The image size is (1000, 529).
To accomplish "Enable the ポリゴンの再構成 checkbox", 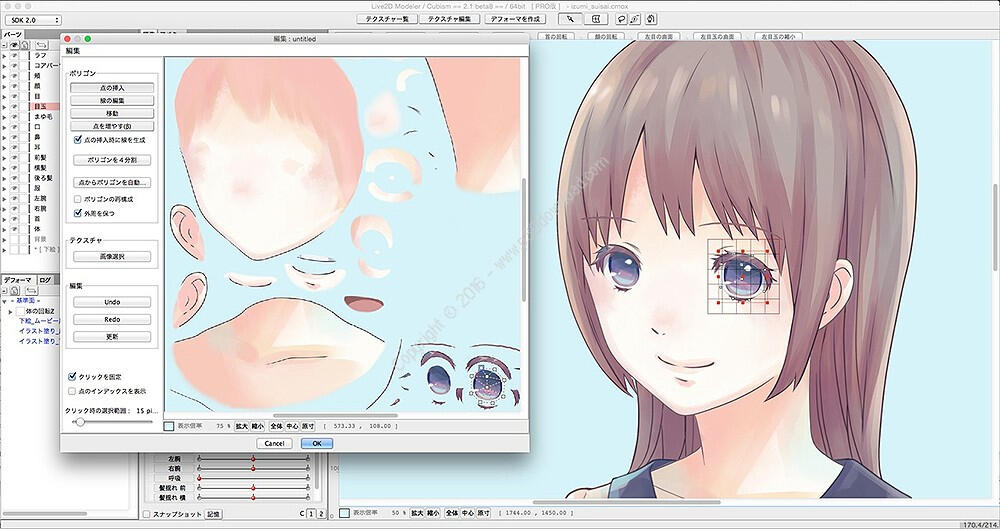I will coord(78,199).
